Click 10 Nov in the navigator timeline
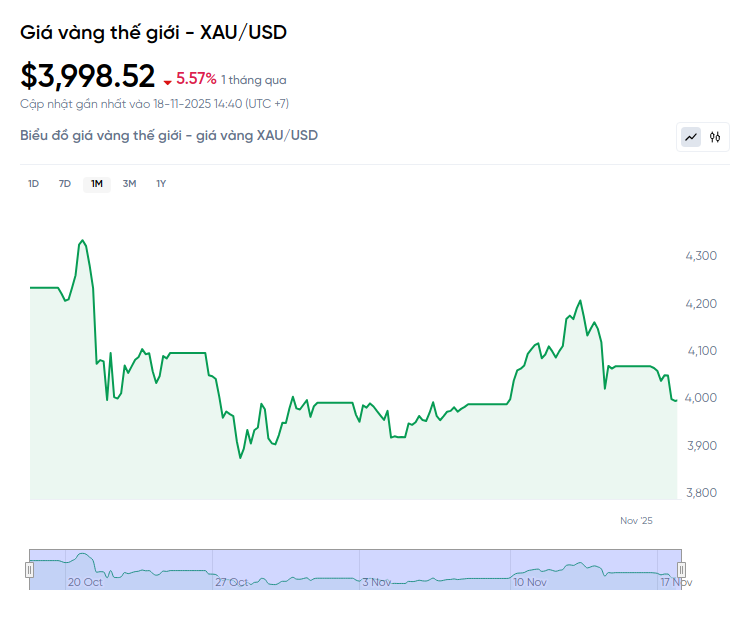Viewport: 750px width, 634px height. [529, 581]
